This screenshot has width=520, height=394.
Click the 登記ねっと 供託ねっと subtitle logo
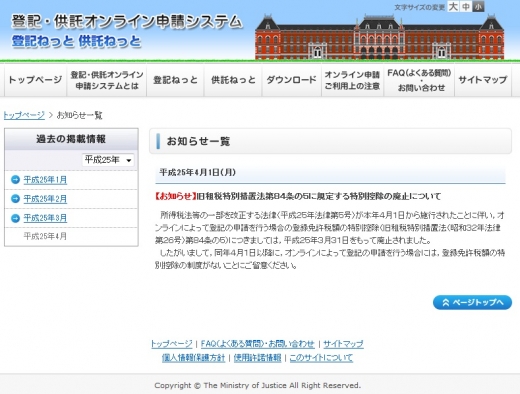pyautogui.click(x=76, y=41)
